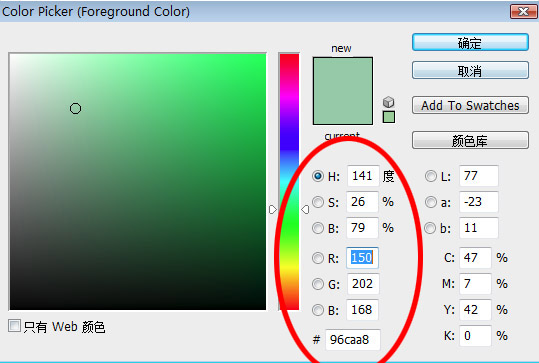Select the R red radio button
Viewport: 539px width, 363px height.
point(318,258)
